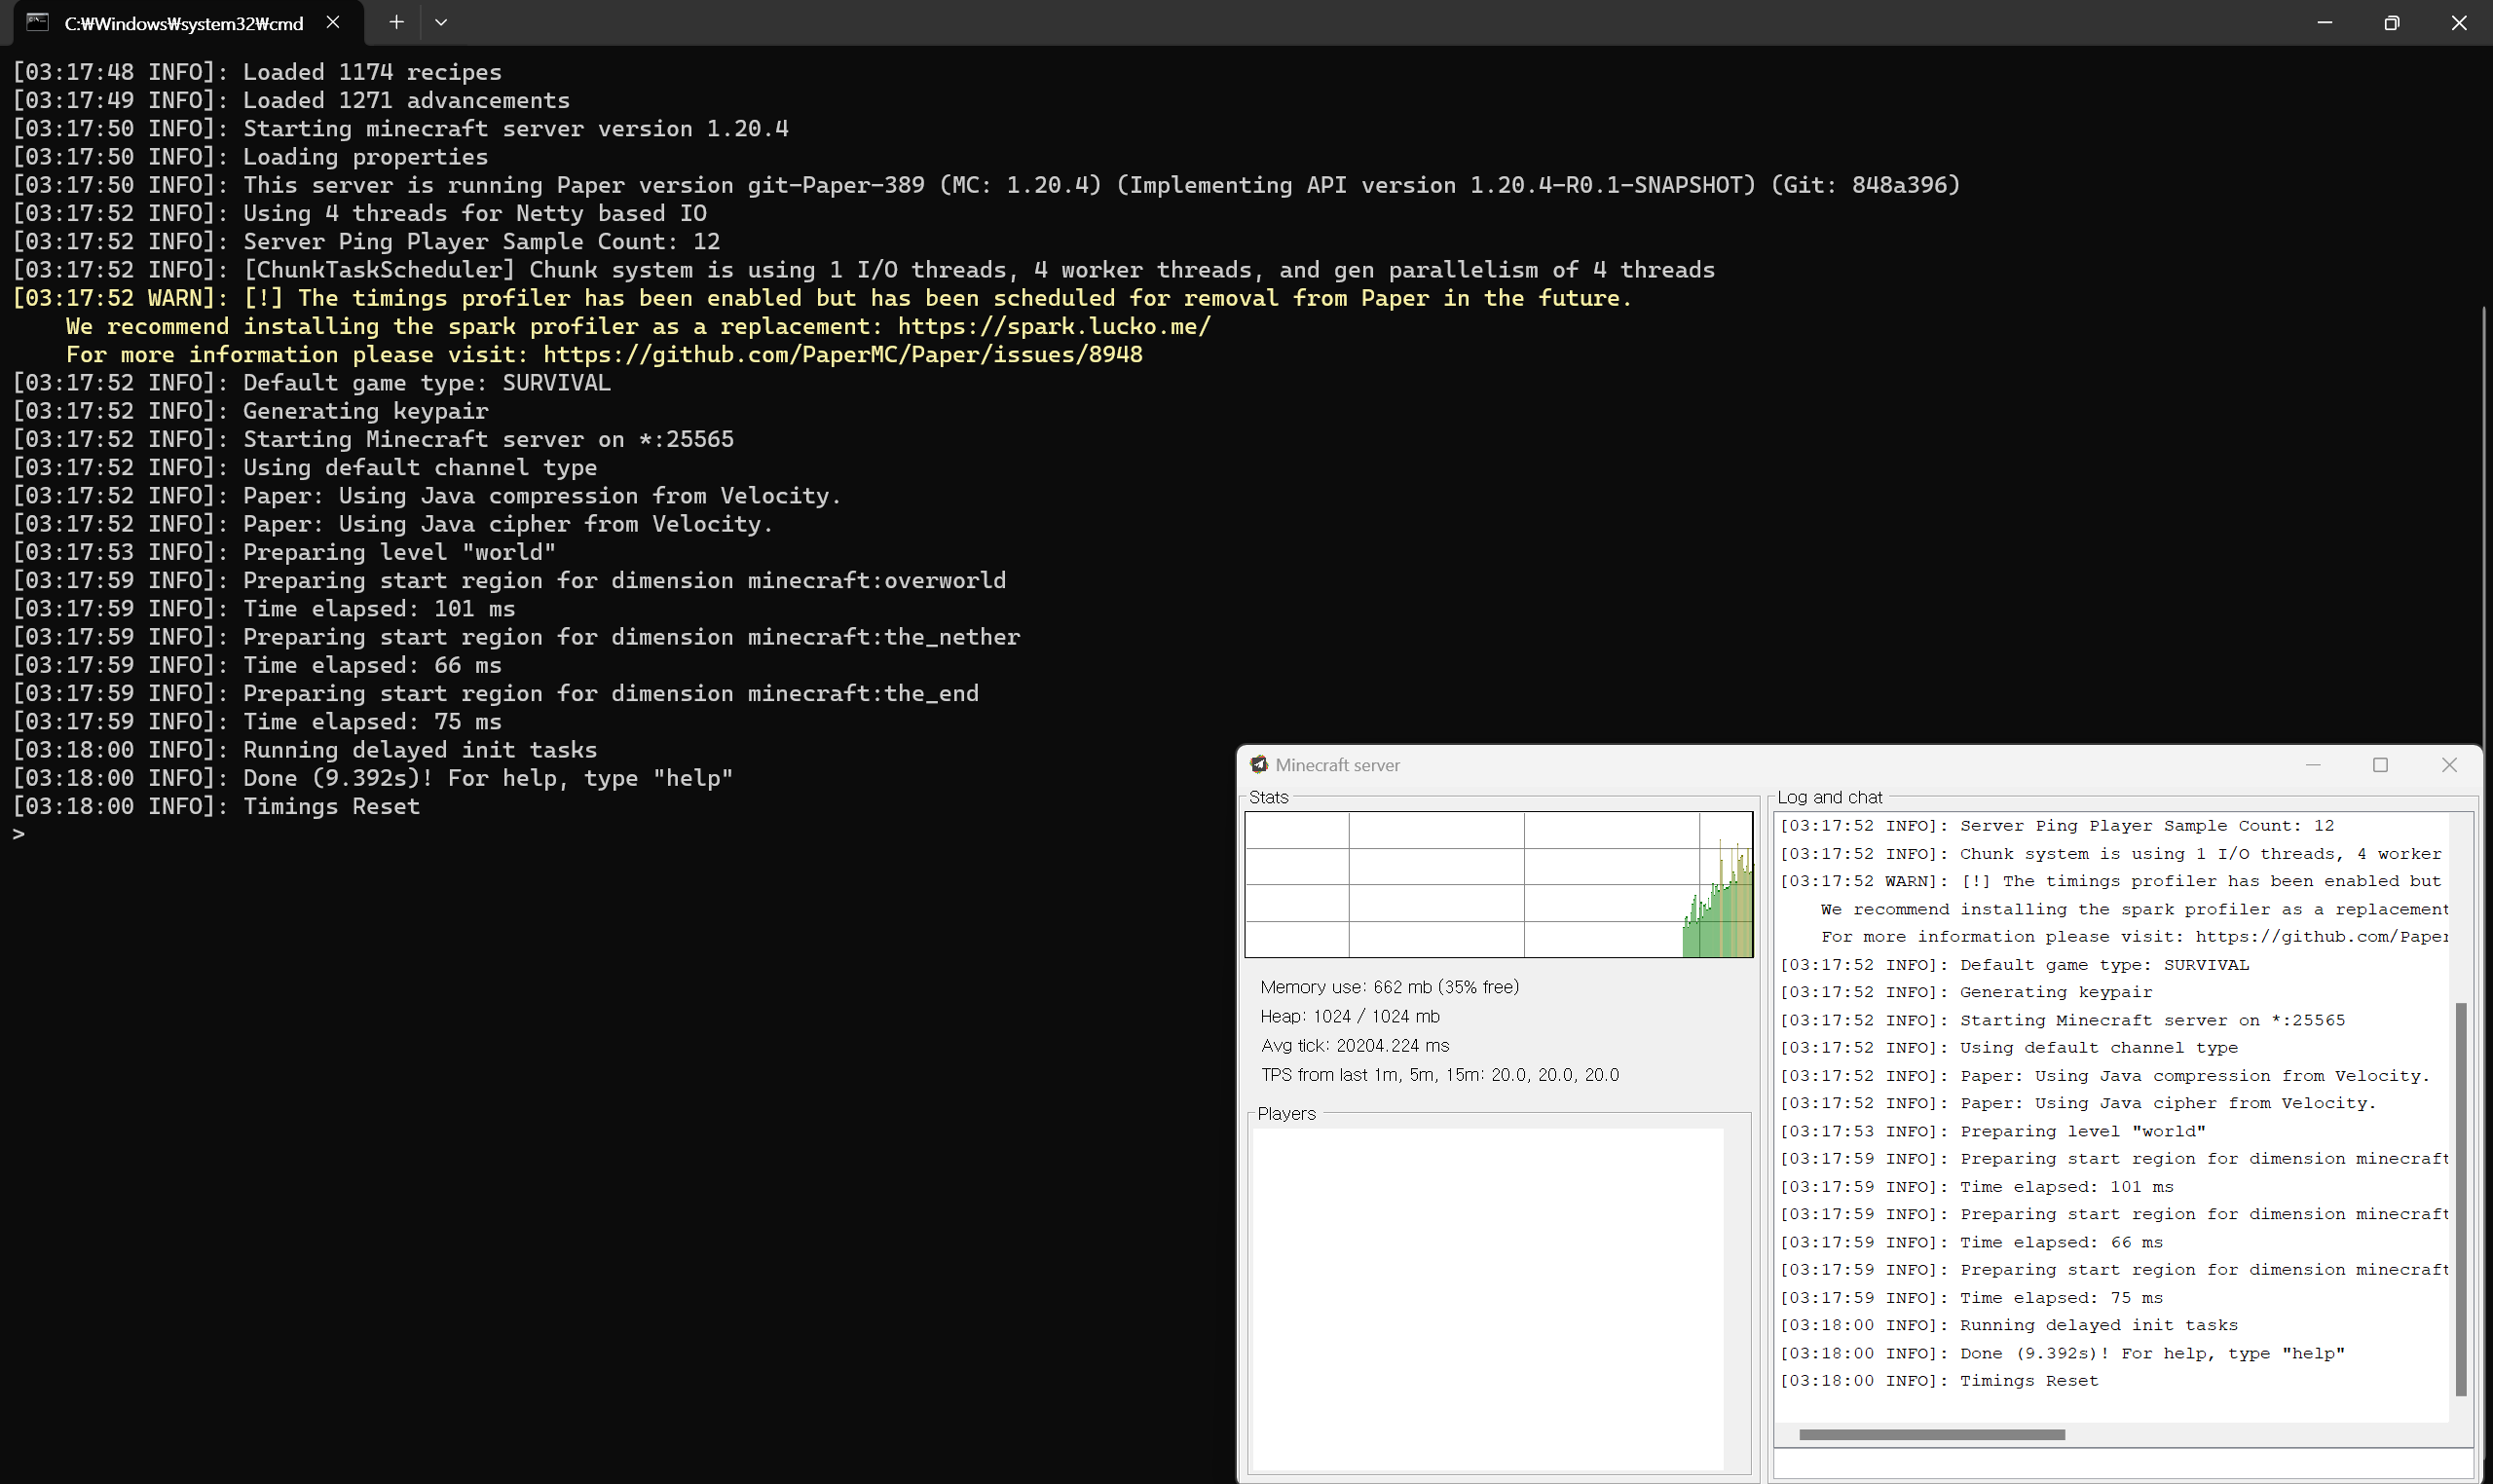This screenshot has width=2493, height=1484.
Task: Click 'Loading properties' line in terminal
Action: [x=250, y=157]
